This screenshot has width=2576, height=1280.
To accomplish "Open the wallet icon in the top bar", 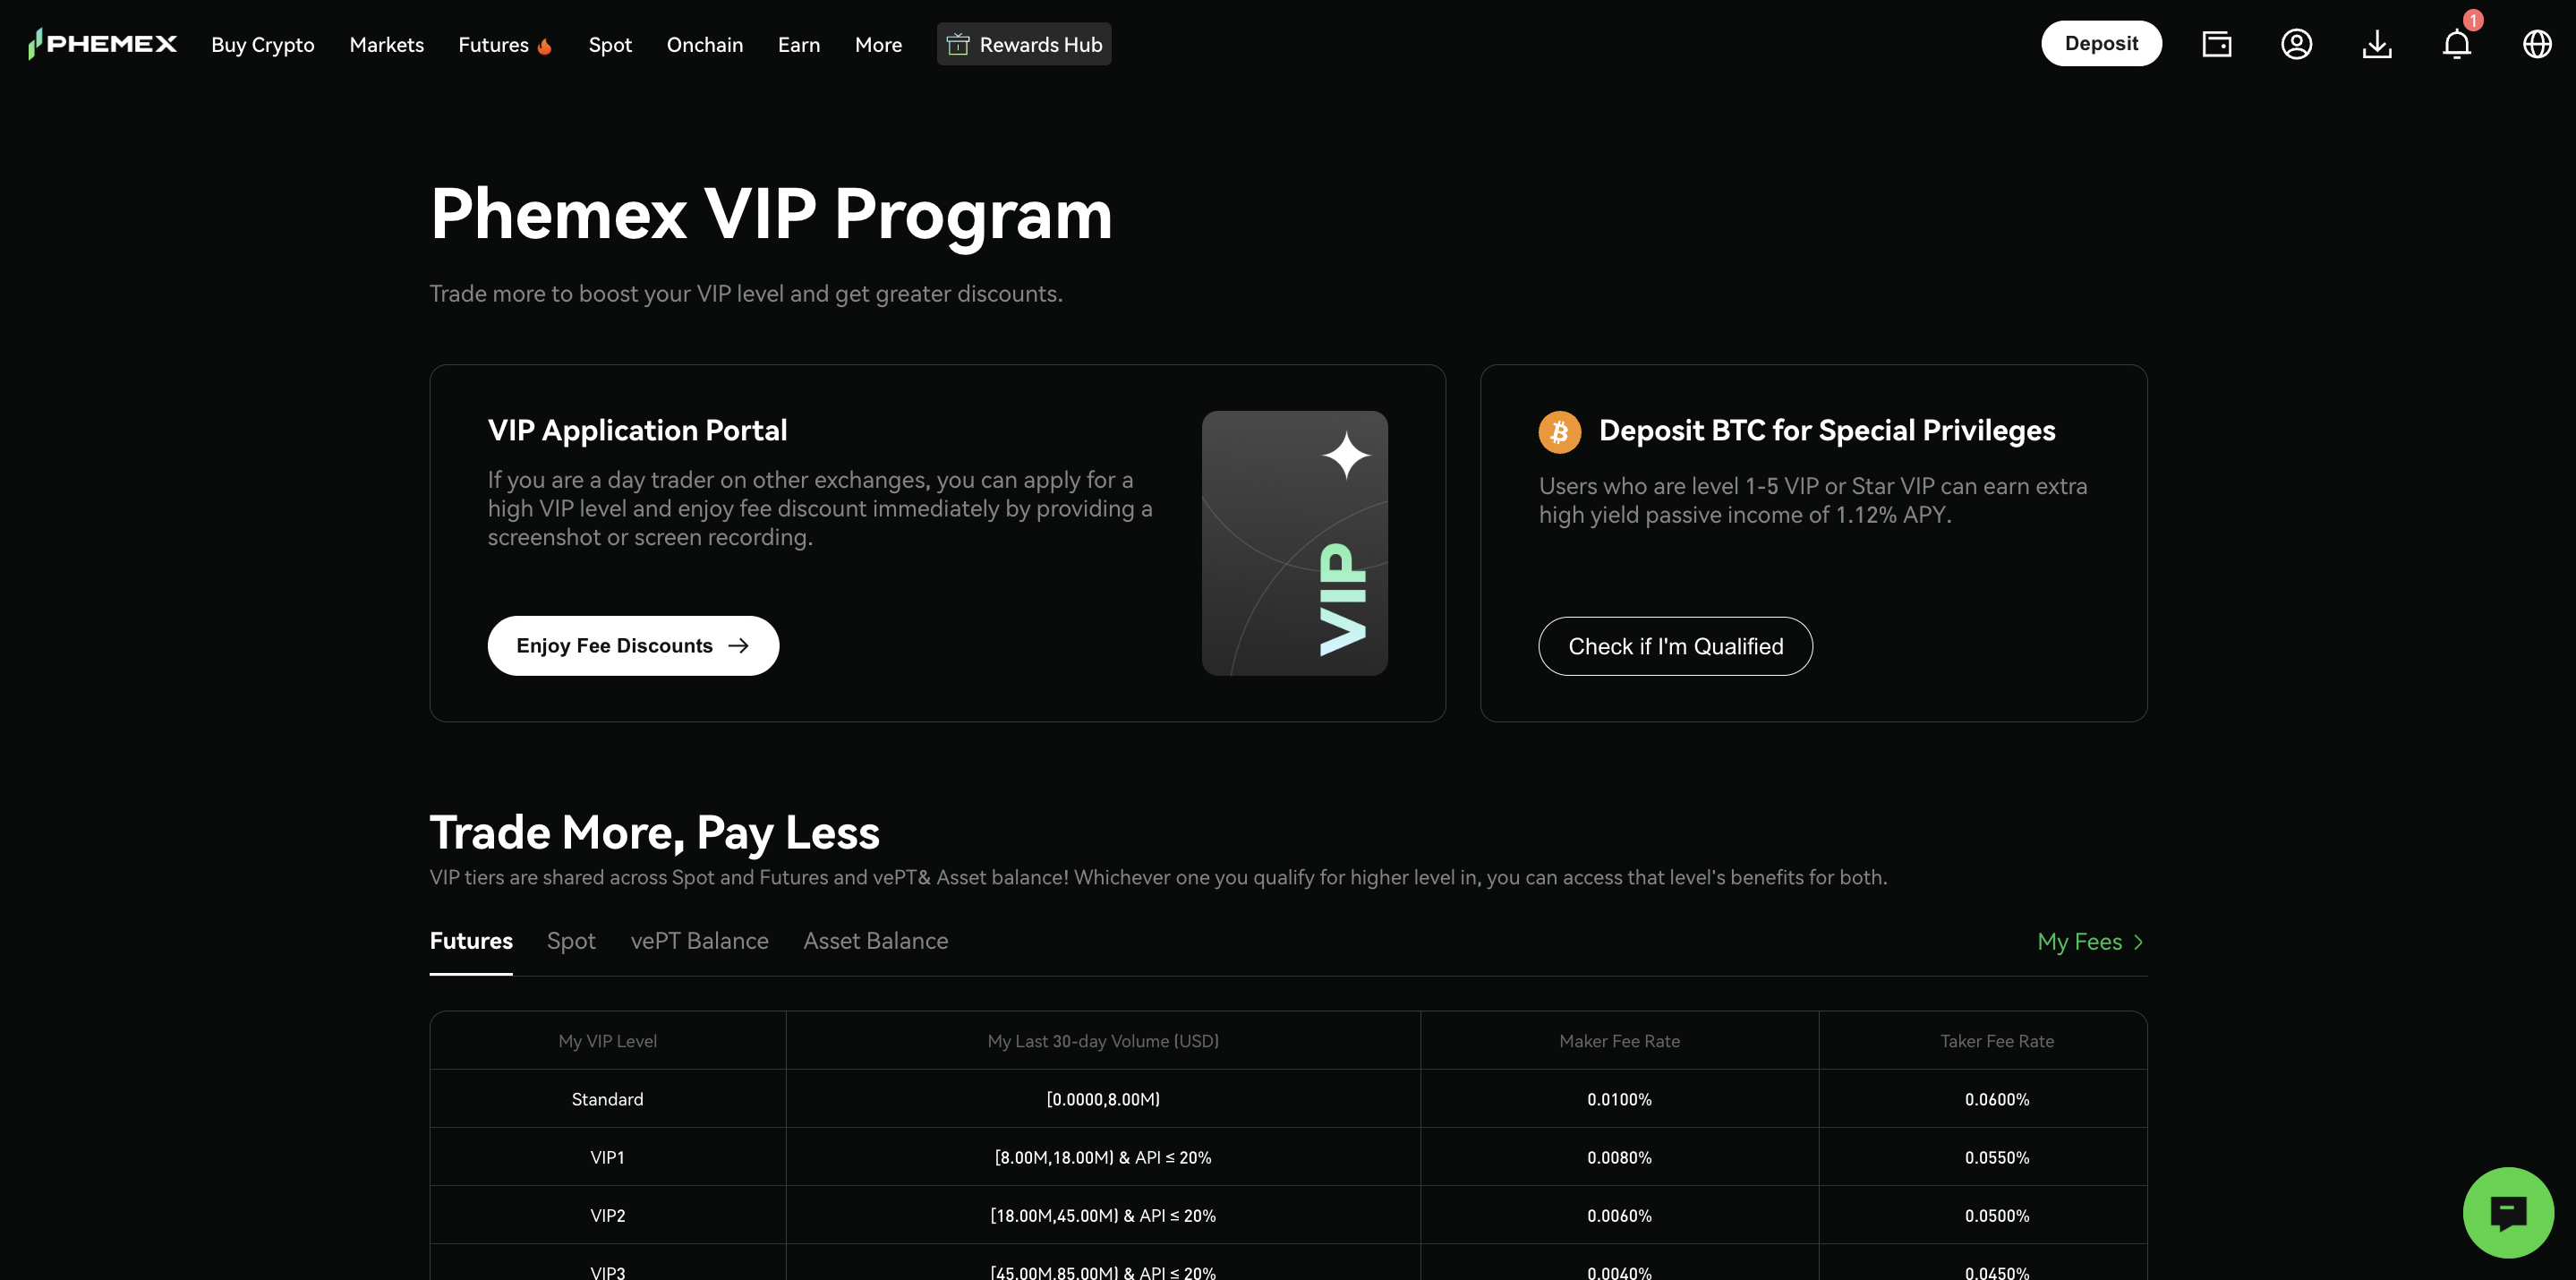I will click(x=2216, y=43).
